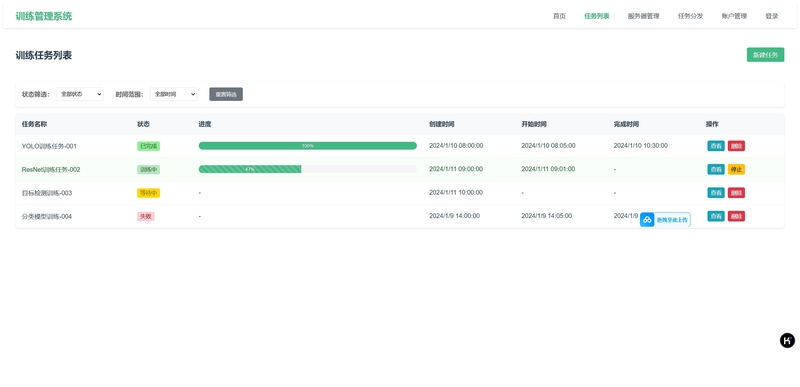Click the blue cloud upload floating icon

647,220
